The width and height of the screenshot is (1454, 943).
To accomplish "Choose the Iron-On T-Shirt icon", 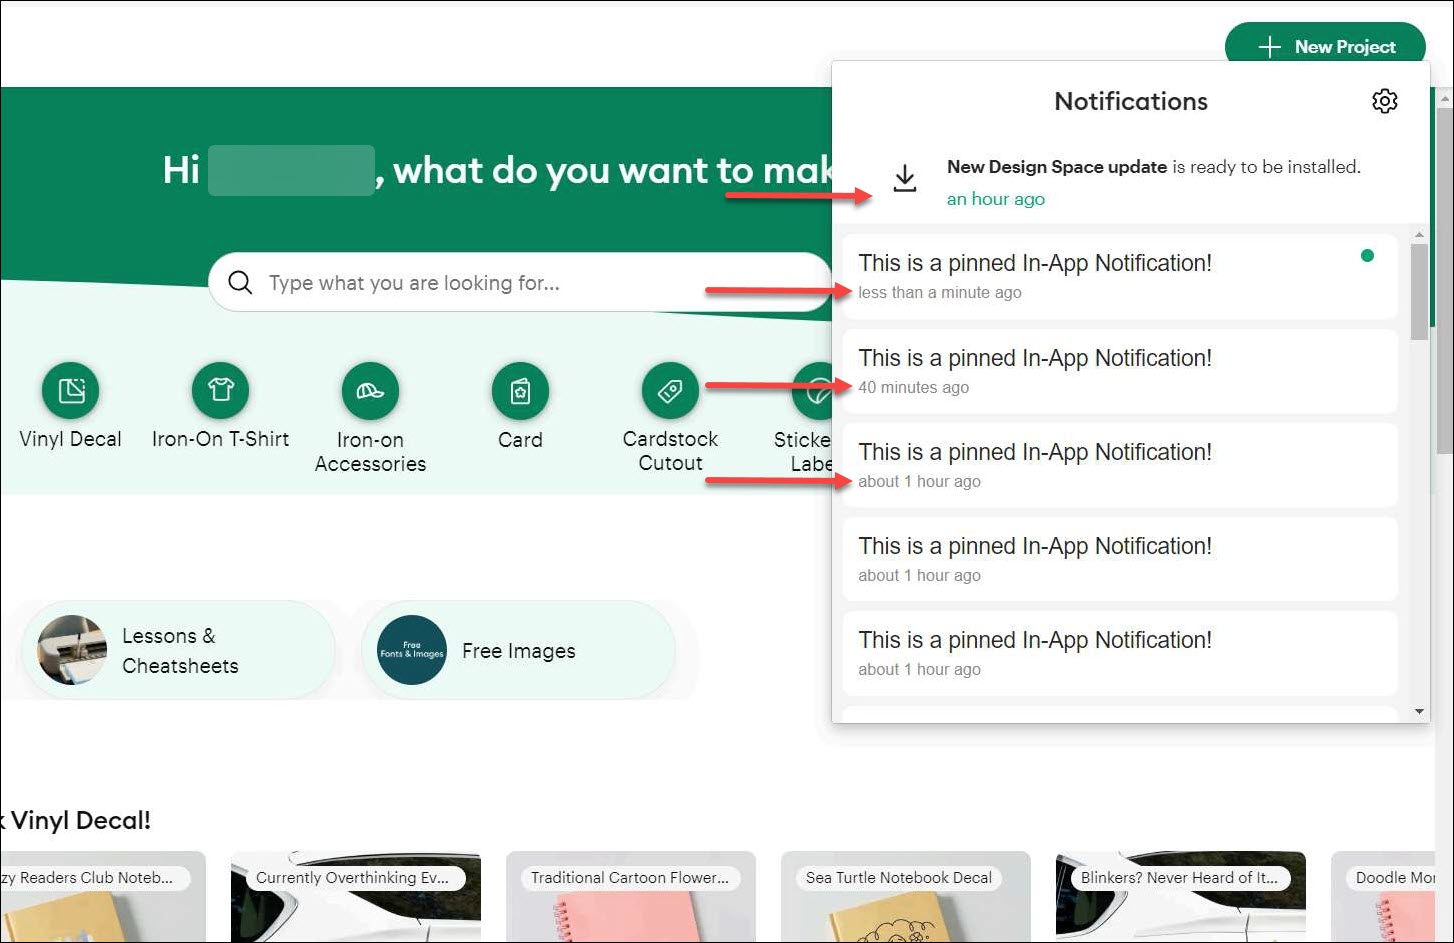I will pyautogui.click(x=220, y=390).
